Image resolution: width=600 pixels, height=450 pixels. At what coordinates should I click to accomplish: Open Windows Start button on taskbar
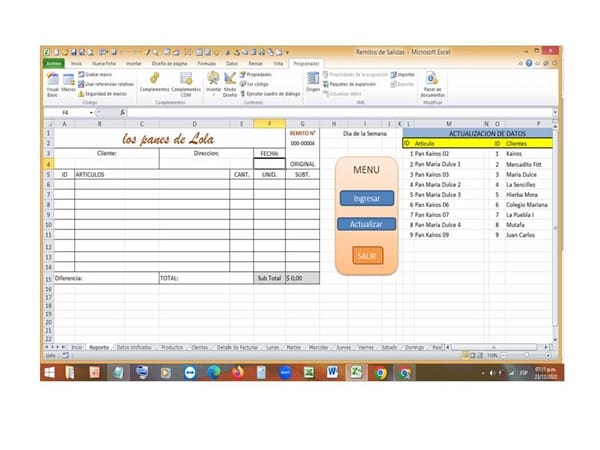click(x=50, y=372)
